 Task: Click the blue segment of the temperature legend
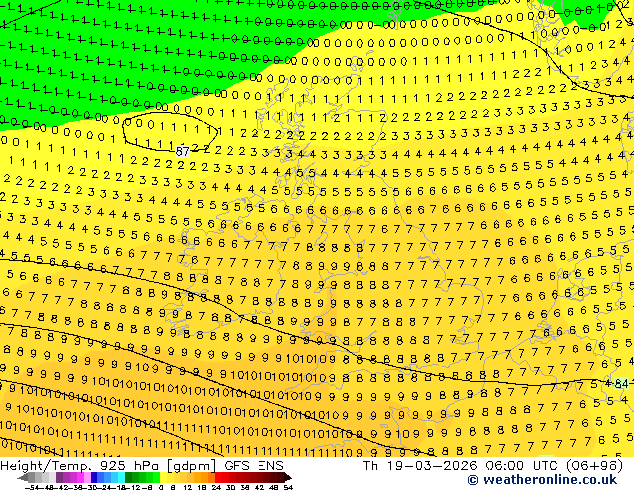(x=108, y=478)
